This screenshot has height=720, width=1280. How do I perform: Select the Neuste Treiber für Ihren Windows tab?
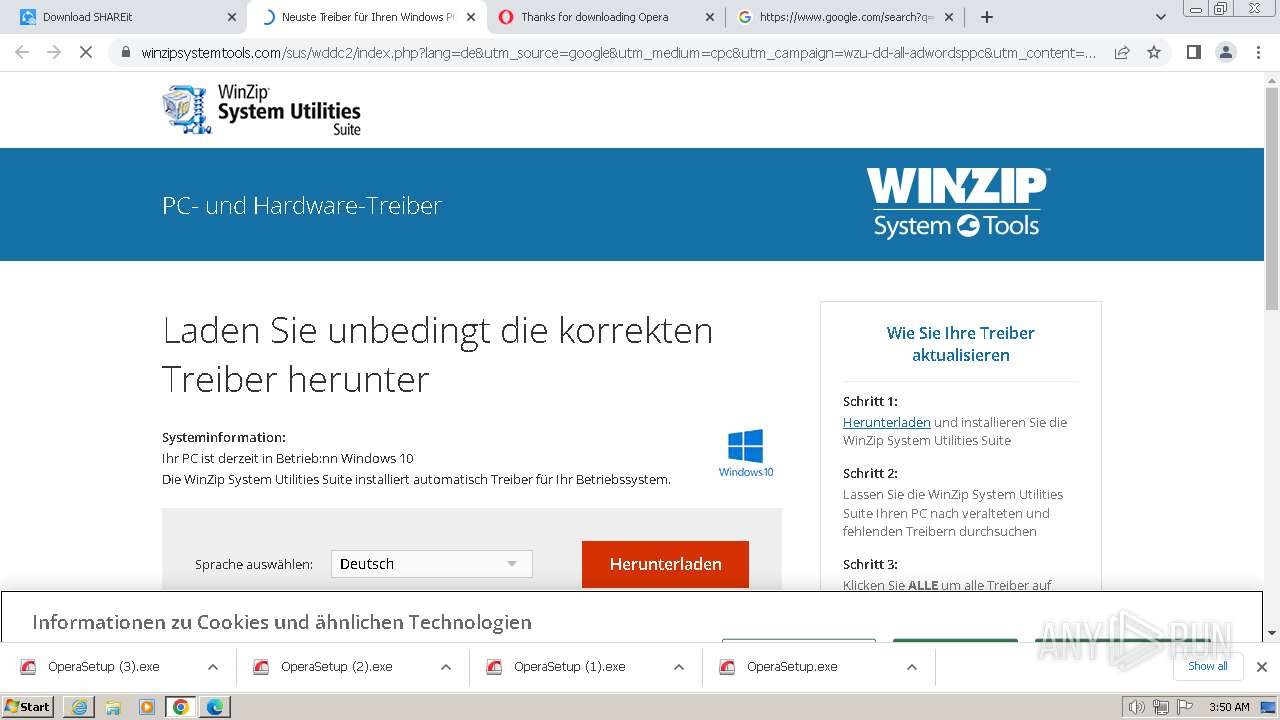click(366, 17)
